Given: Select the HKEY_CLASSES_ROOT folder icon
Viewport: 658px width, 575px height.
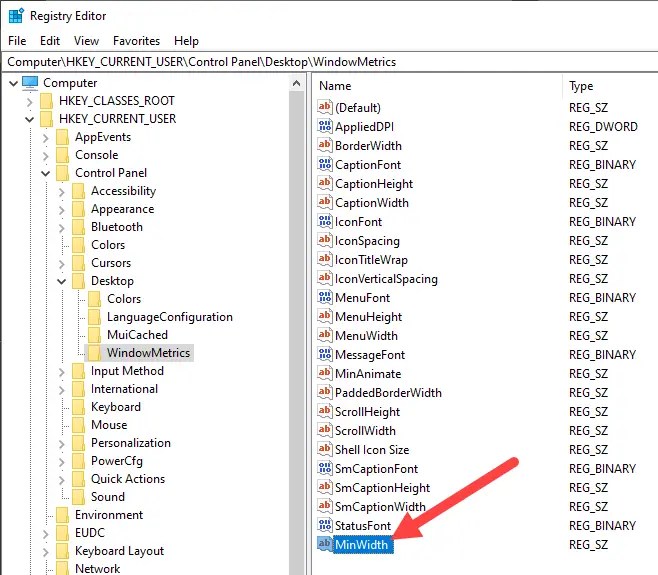Looking at the screenshot, I should pyautogui.click(x=46, y=101).
